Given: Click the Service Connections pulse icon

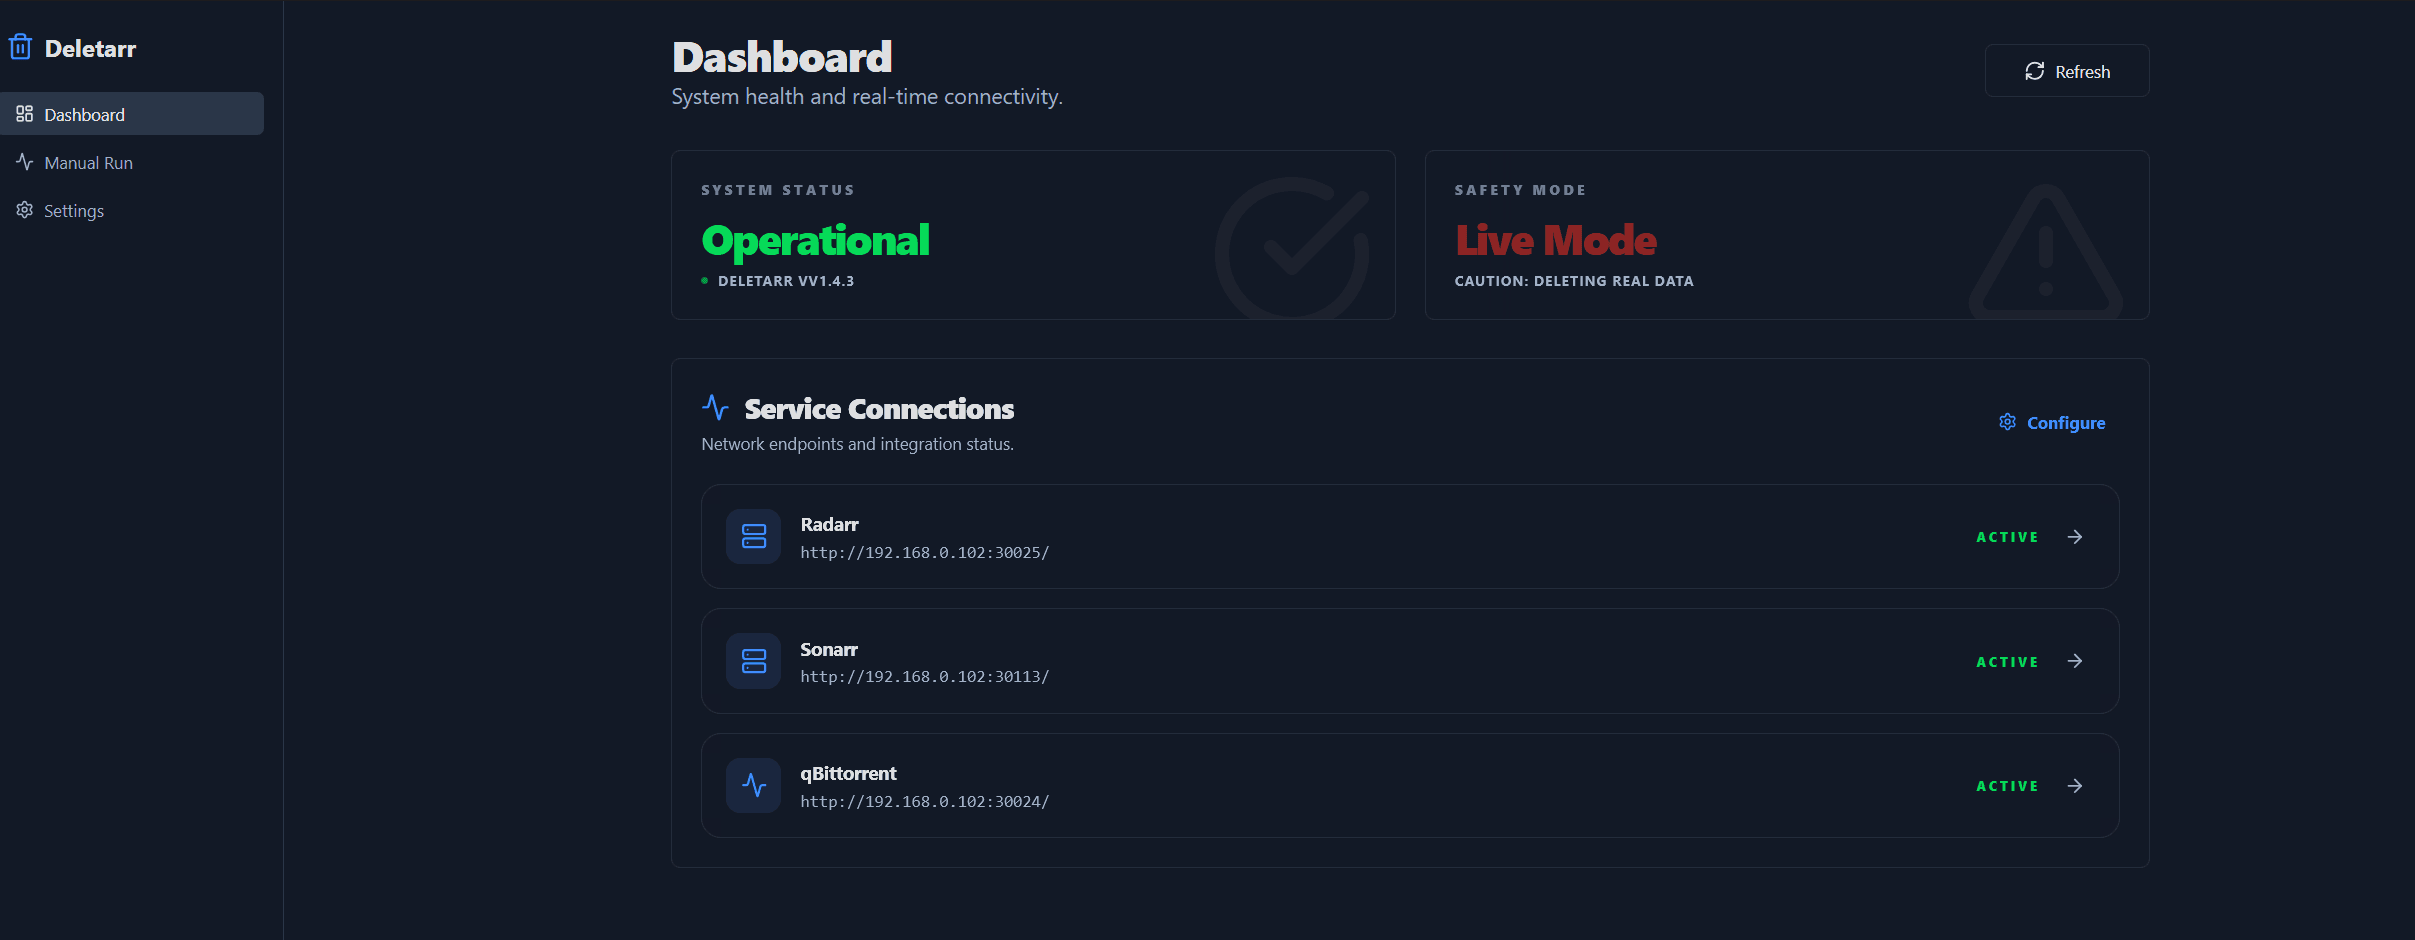Looking at the screenshot, I should pos(715,407).
